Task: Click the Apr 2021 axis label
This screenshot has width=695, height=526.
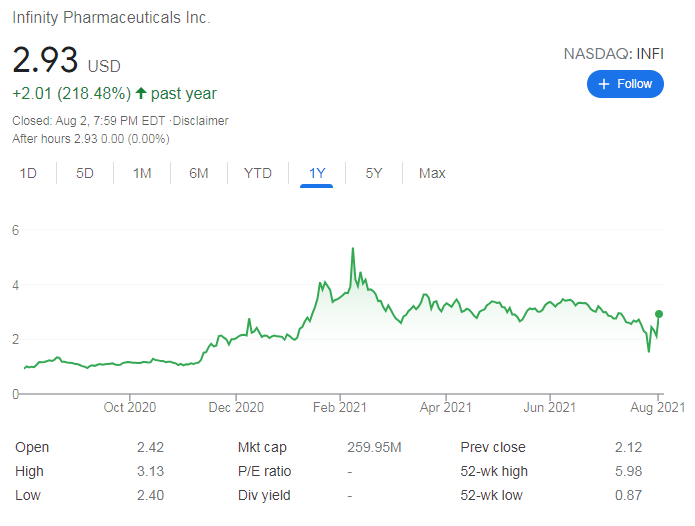Action: [x=446, y=407]
